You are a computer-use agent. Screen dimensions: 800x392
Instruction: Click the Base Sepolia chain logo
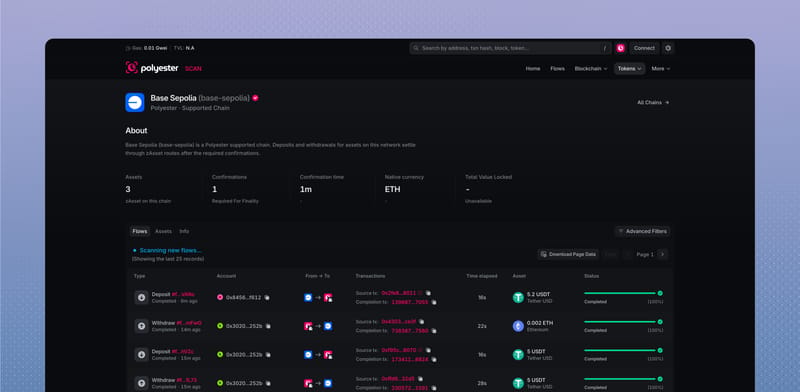click(x=135, y=102)
